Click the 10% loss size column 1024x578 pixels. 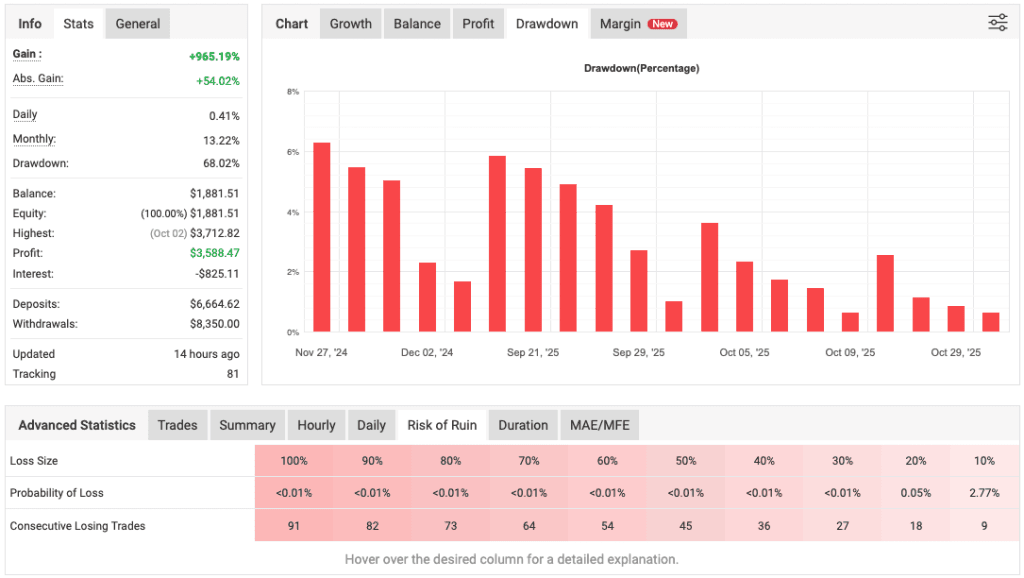(x=984, y=461)
